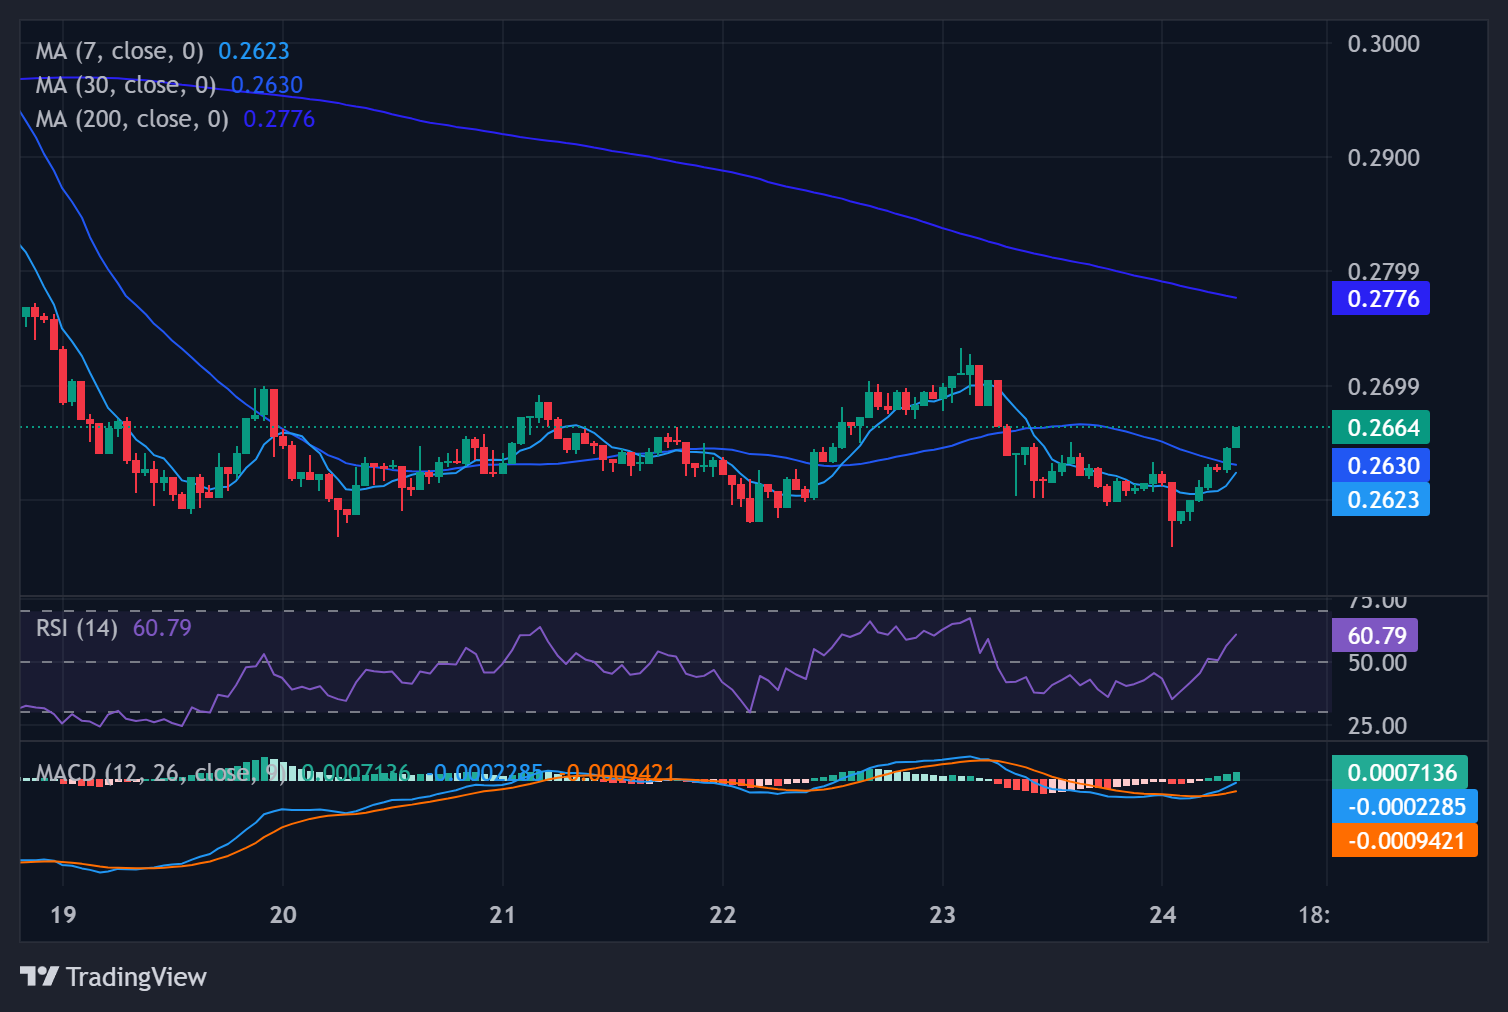Select the MA (7, close, 0) legend
The height and width of the screenshot is (1012, 1508).
point(120,51)
